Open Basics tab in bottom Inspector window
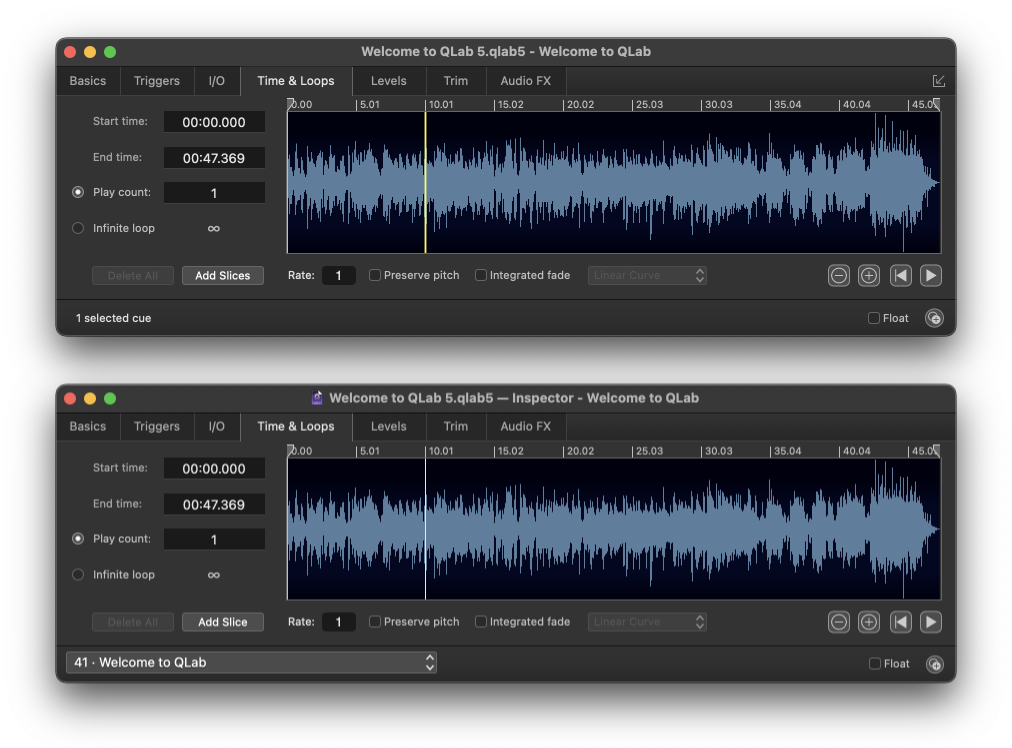The height and width of the screenshot is (748, 1012). (88, 427)
